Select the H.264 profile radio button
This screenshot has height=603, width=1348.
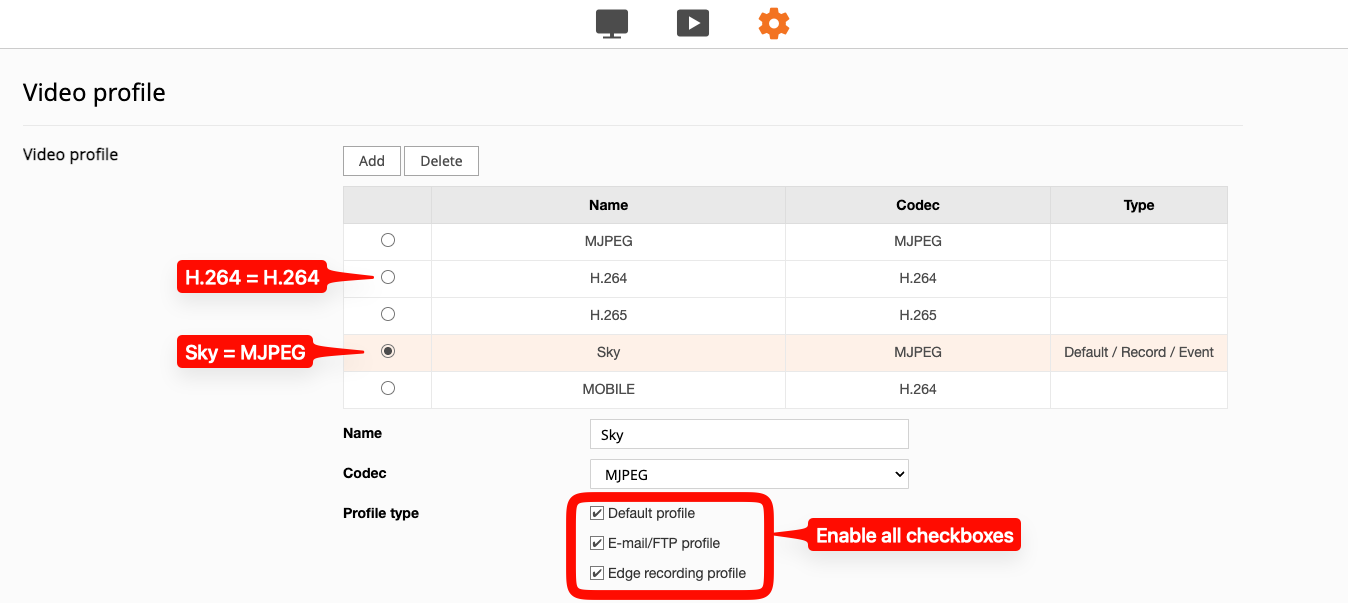tap(388, 277)
